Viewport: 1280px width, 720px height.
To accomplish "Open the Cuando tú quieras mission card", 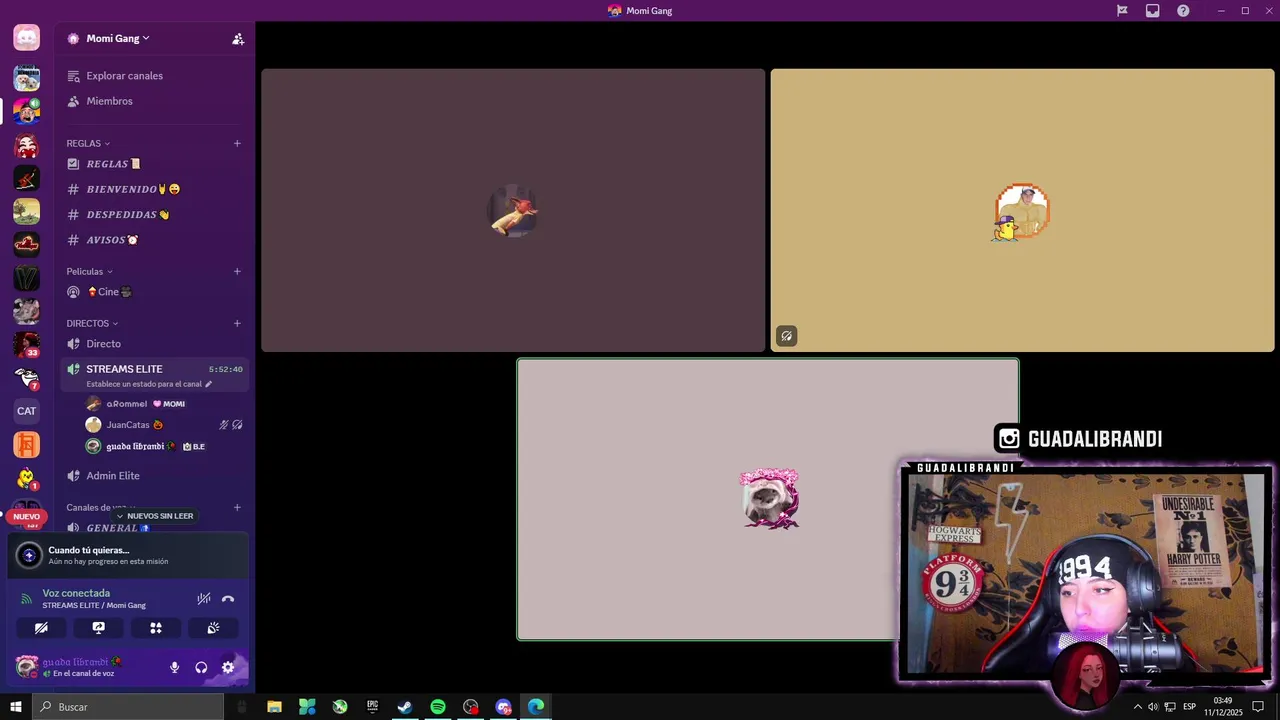I will pos(127,555).
